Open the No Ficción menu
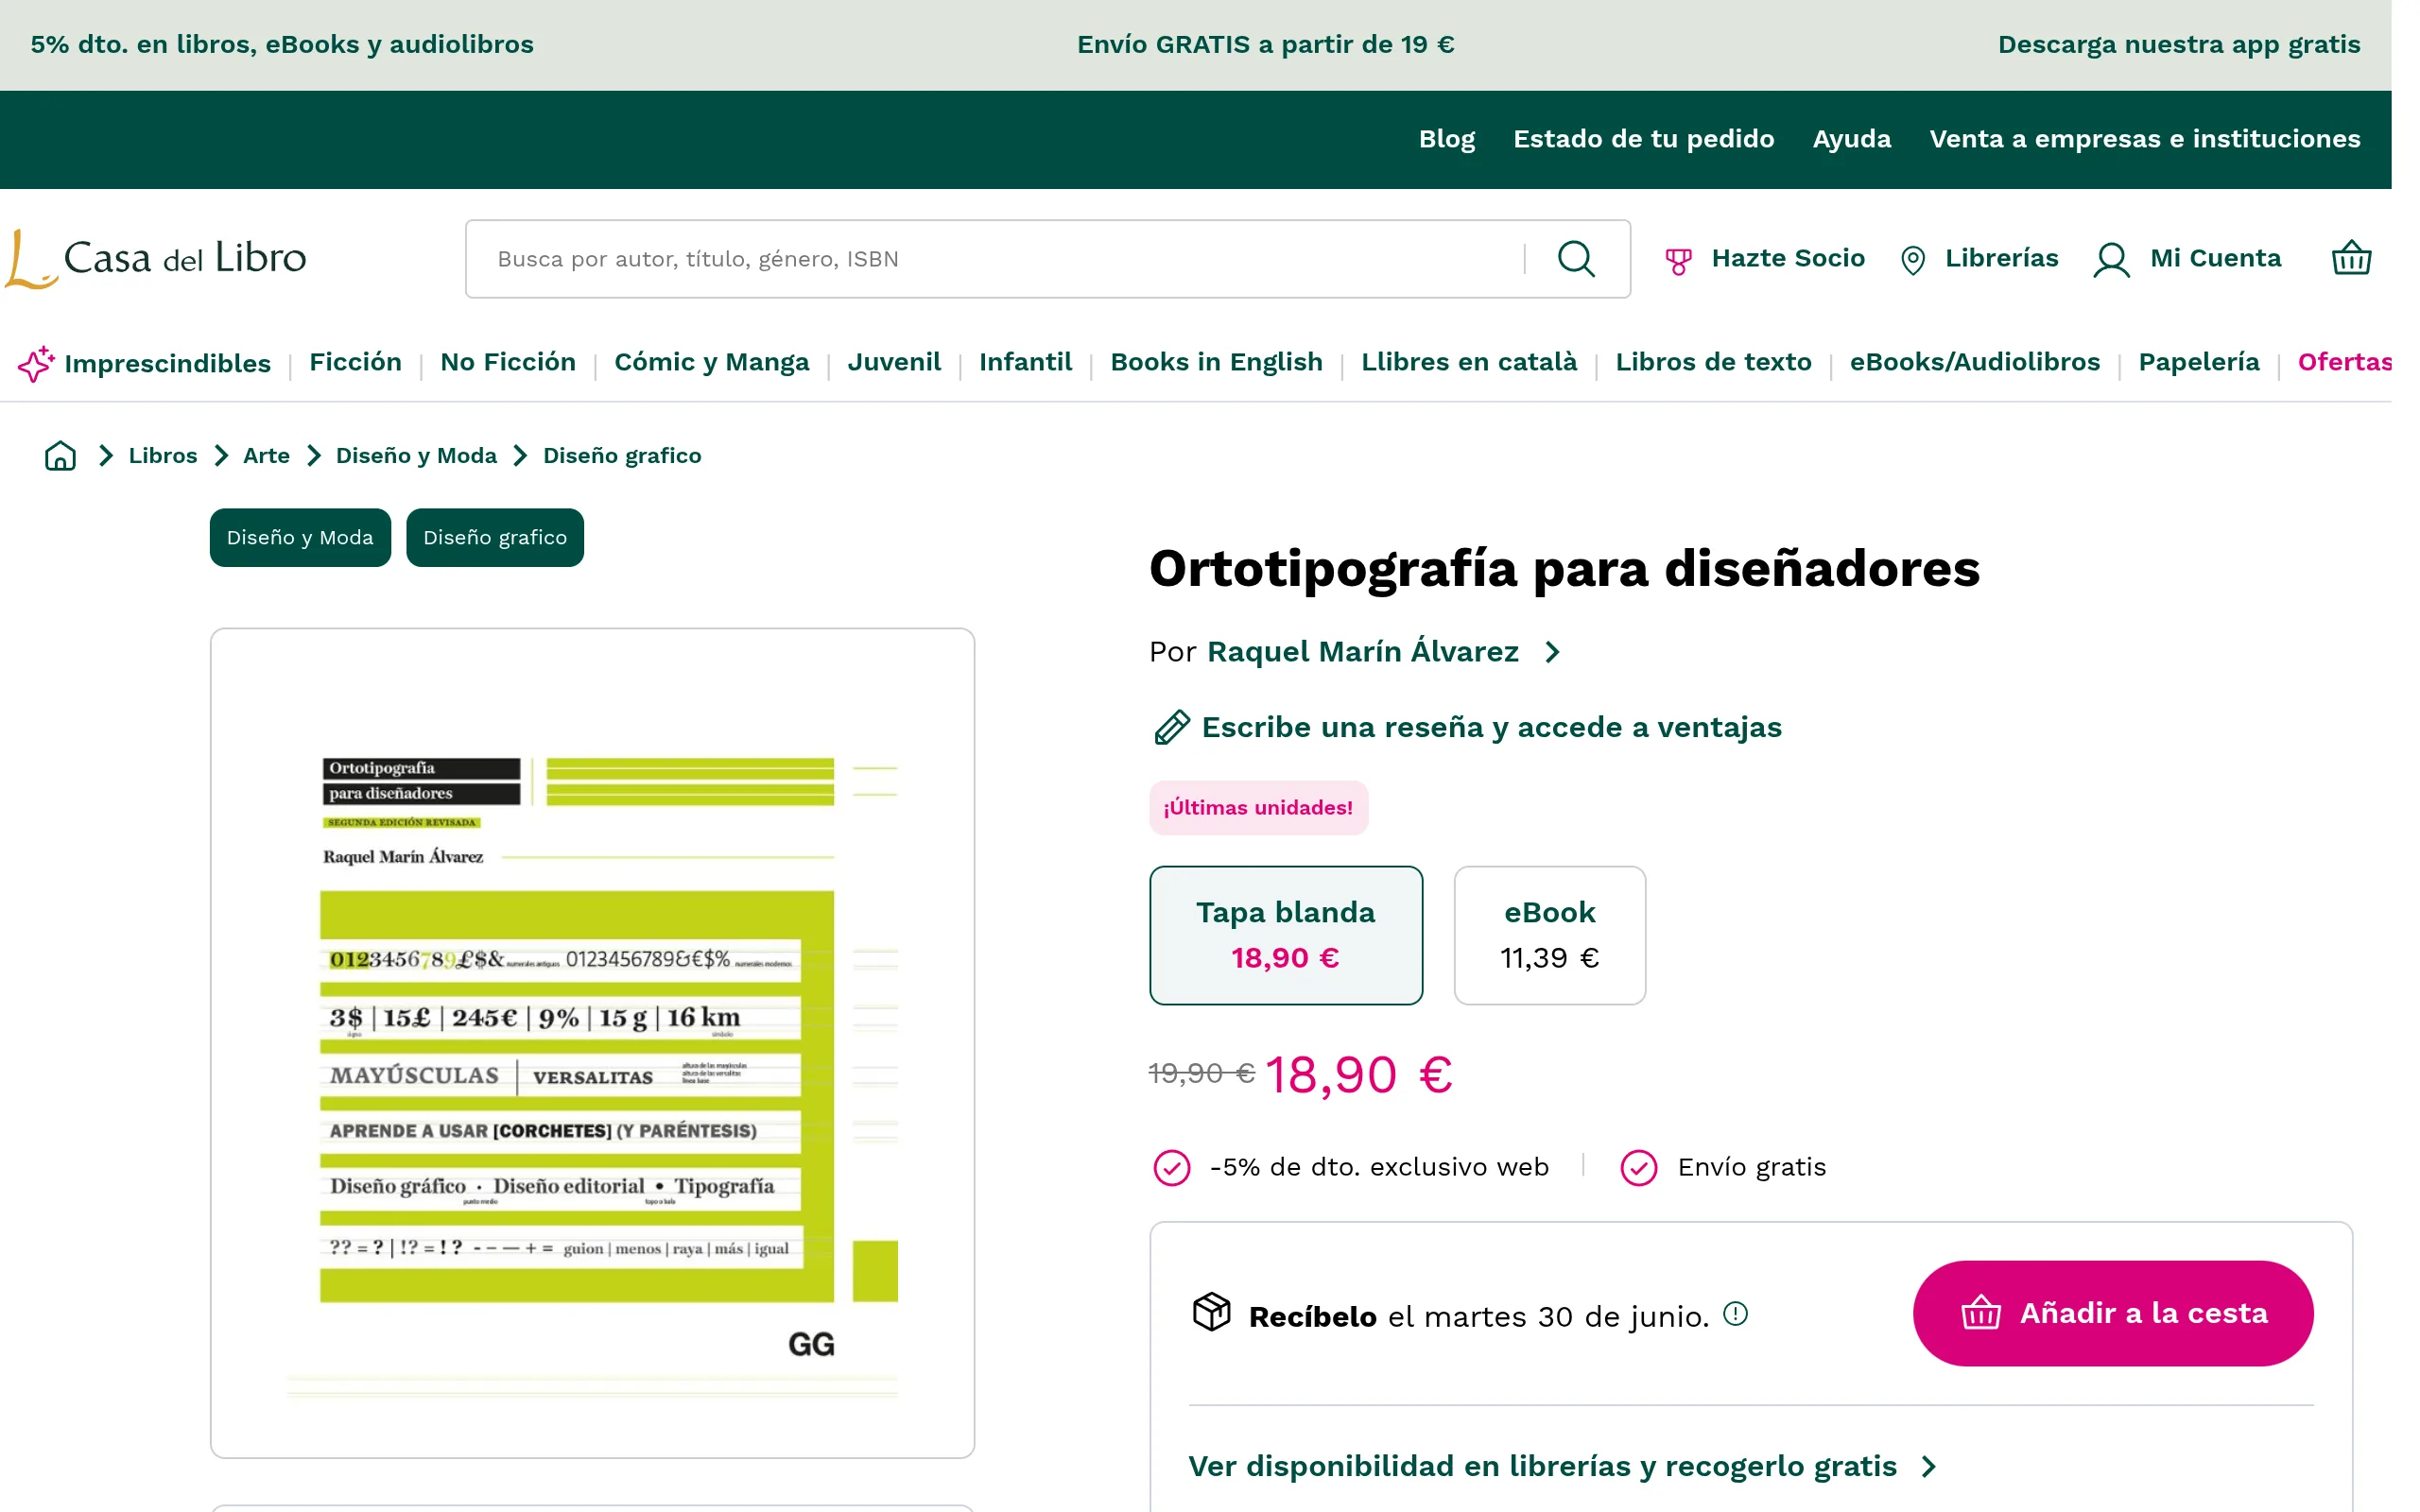 (x=508, y=362)
